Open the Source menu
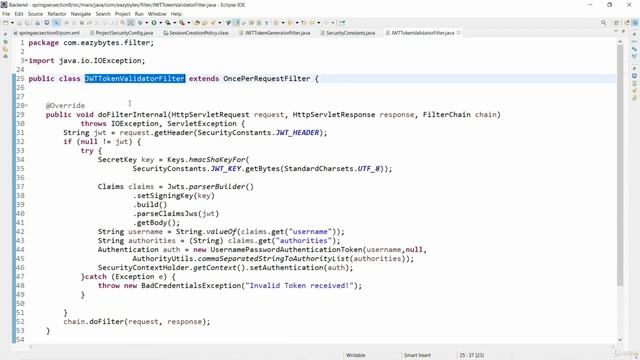The height and width of the screenshot is (360, 640). pos(35,14)
